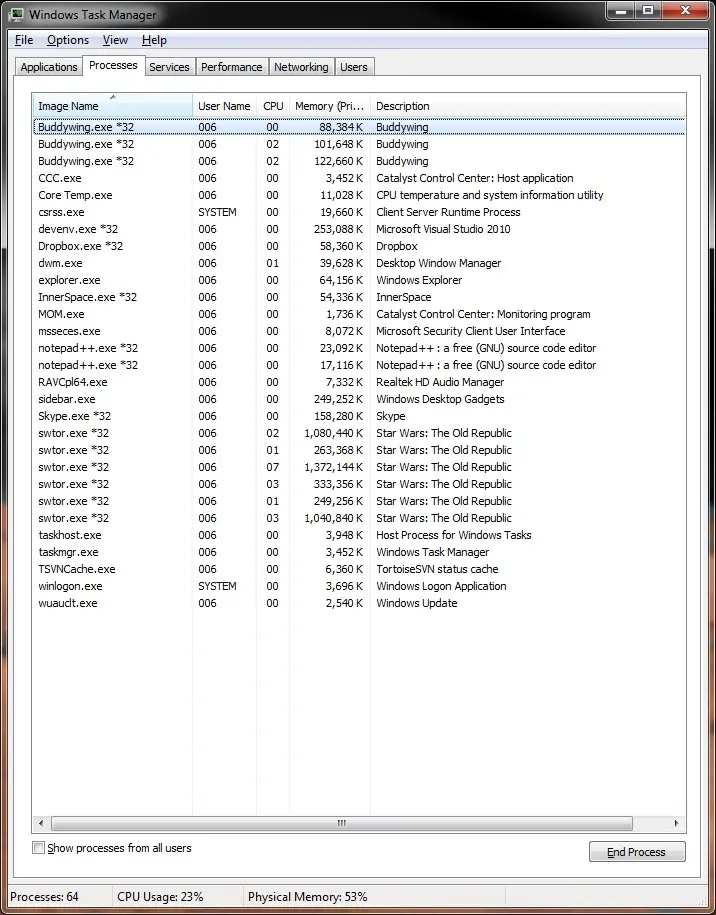Enable Show processes from all users
716x915 pixels.
click(x=39, y=848)
